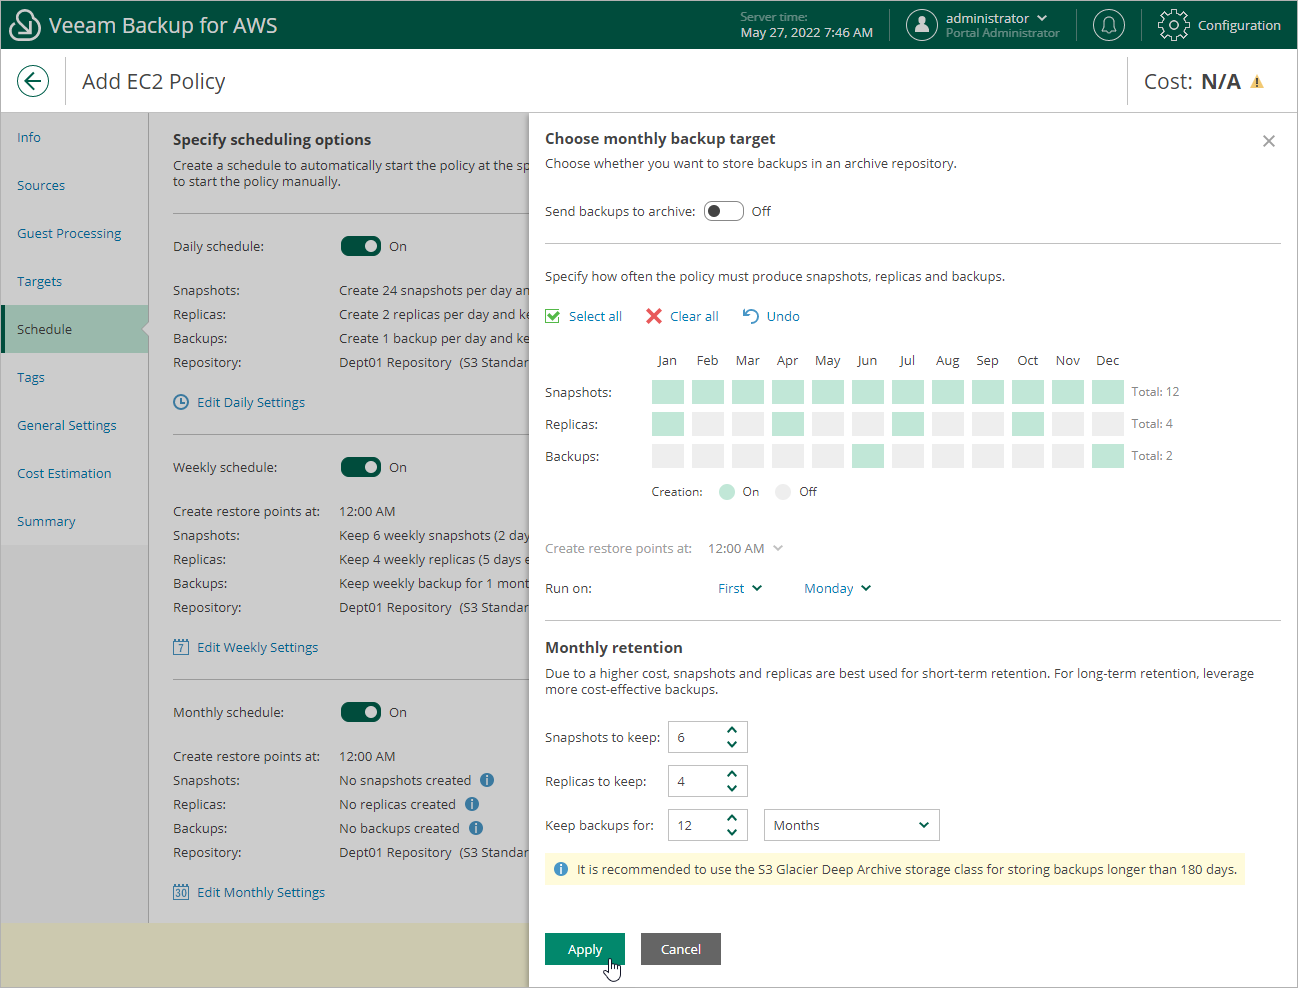Open Edit Weekly Settings
Screen dimensions: 1298x988
255,647
